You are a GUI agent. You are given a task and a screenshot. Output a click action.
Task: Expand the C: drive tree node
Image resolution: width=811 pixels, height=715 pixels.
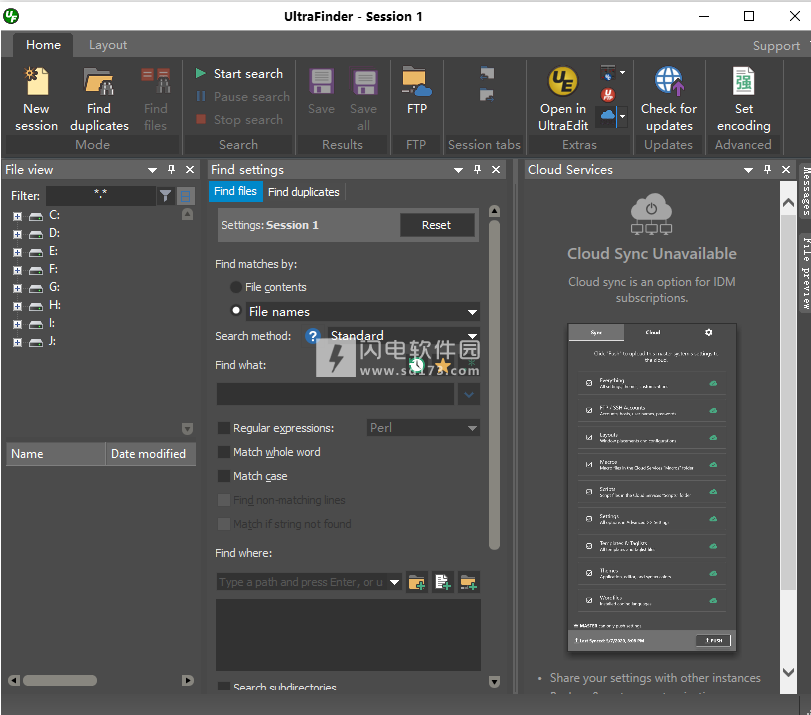[x=17, y=216]
